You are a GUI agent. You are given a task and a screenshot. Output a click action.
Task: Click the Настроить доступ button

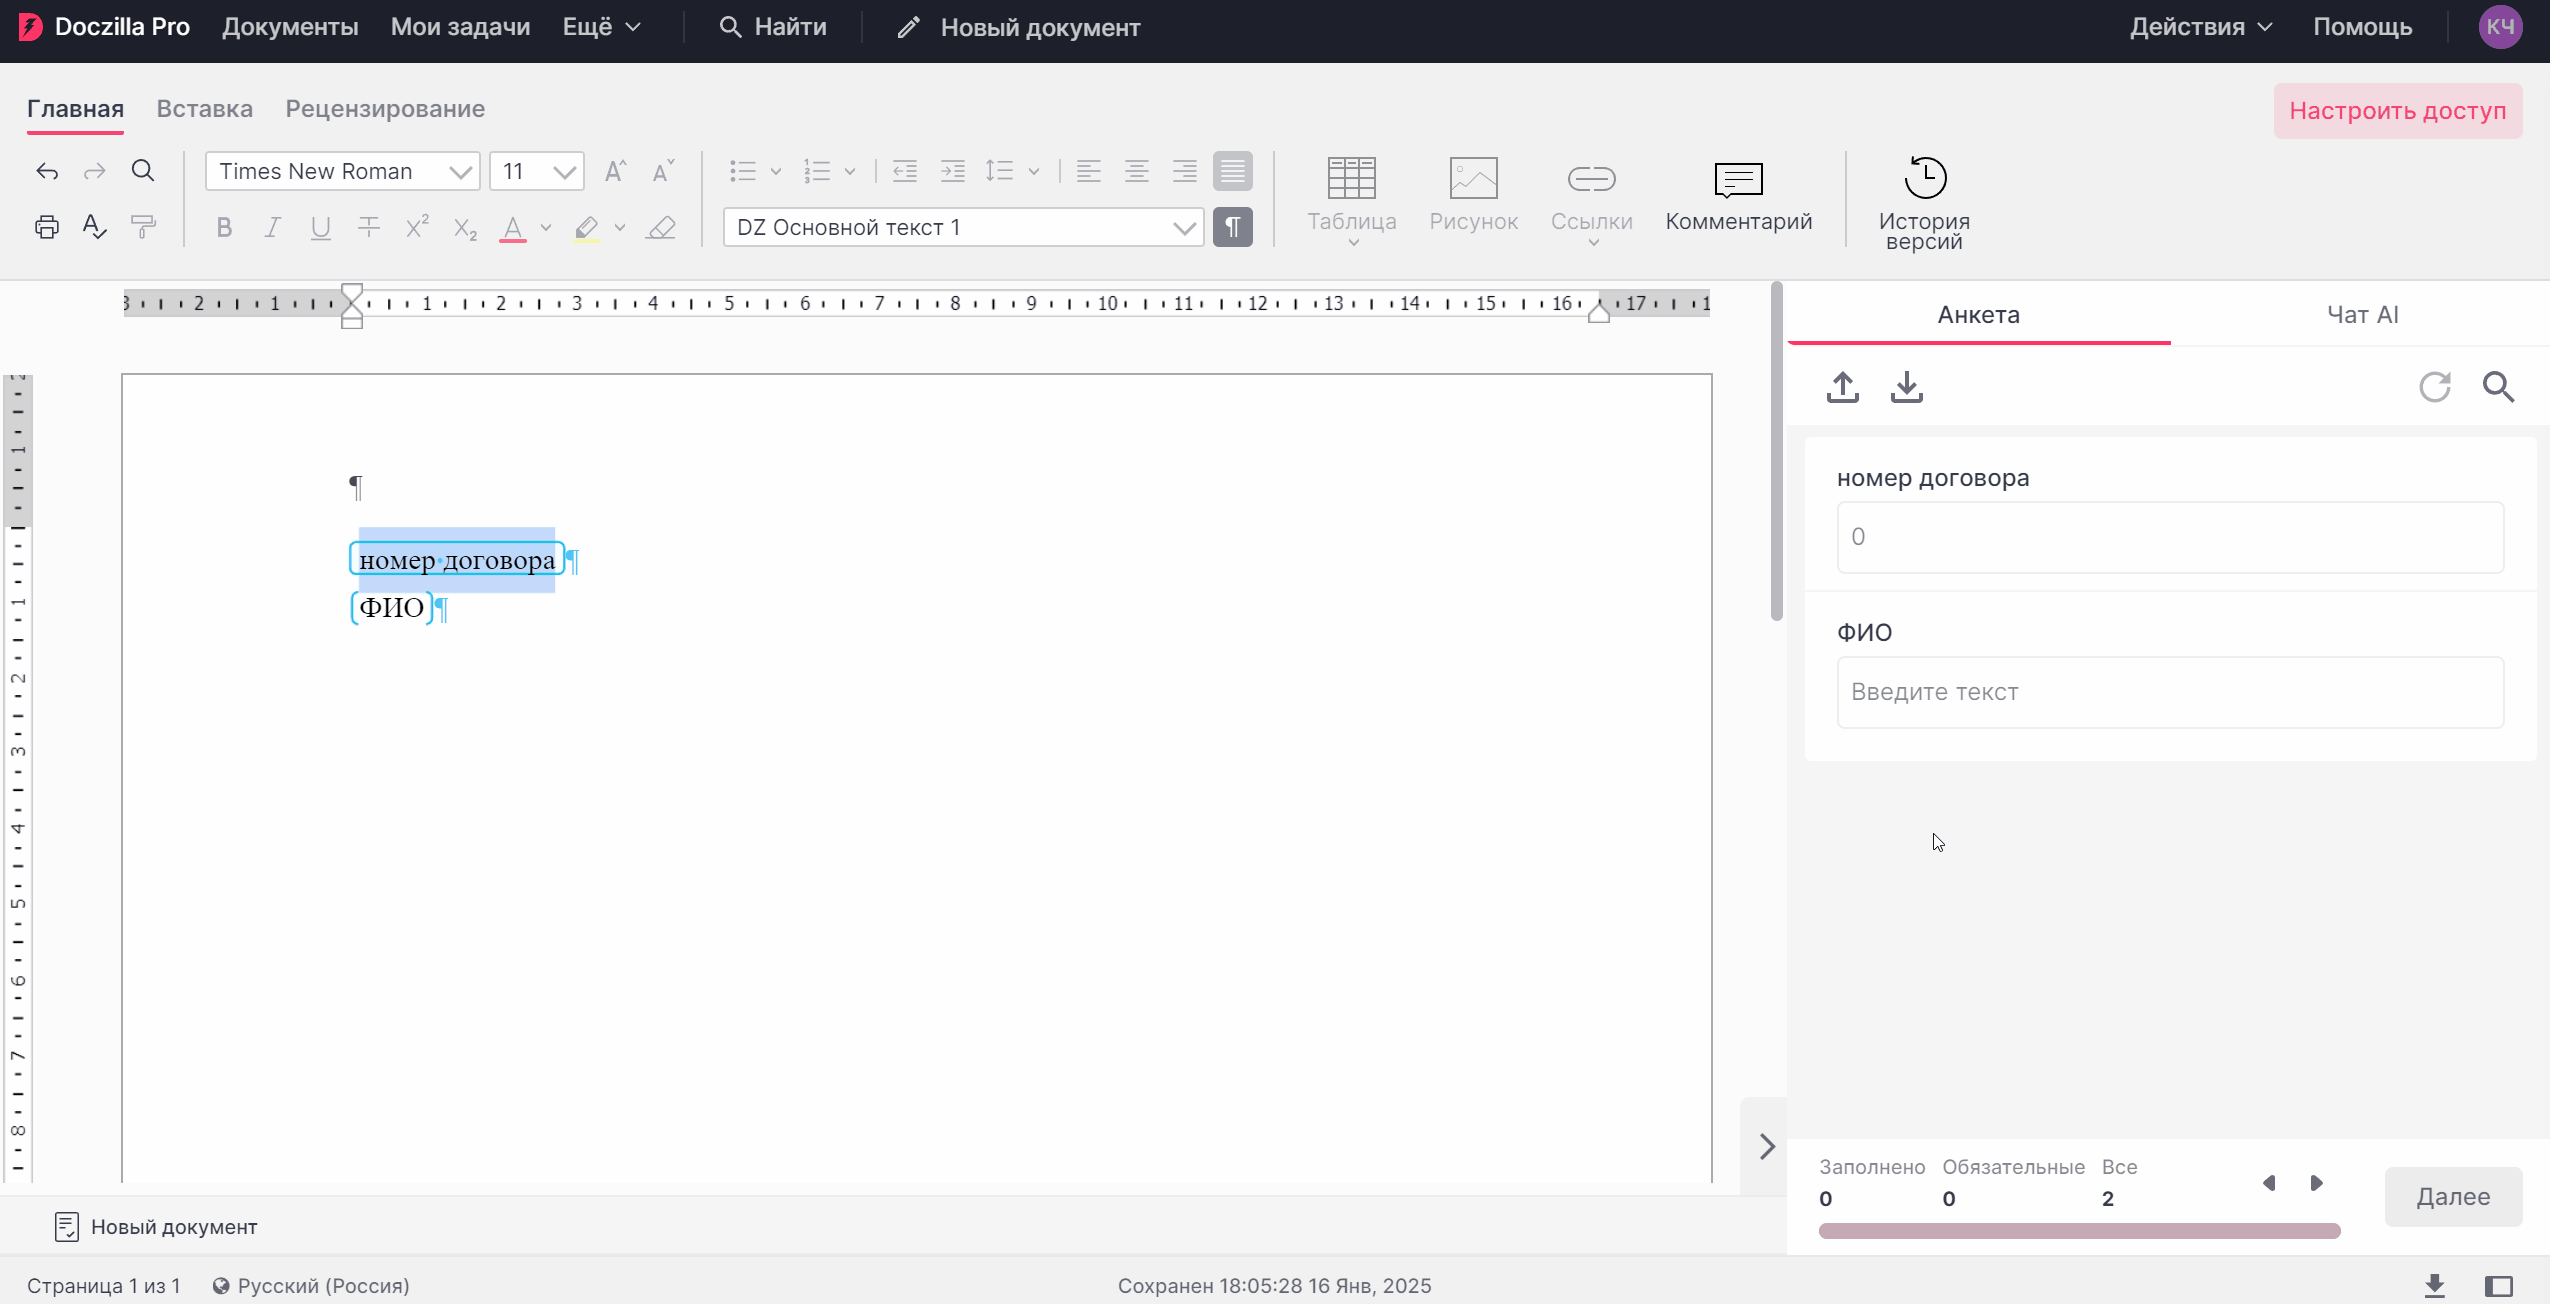[x=2397, y=111]
